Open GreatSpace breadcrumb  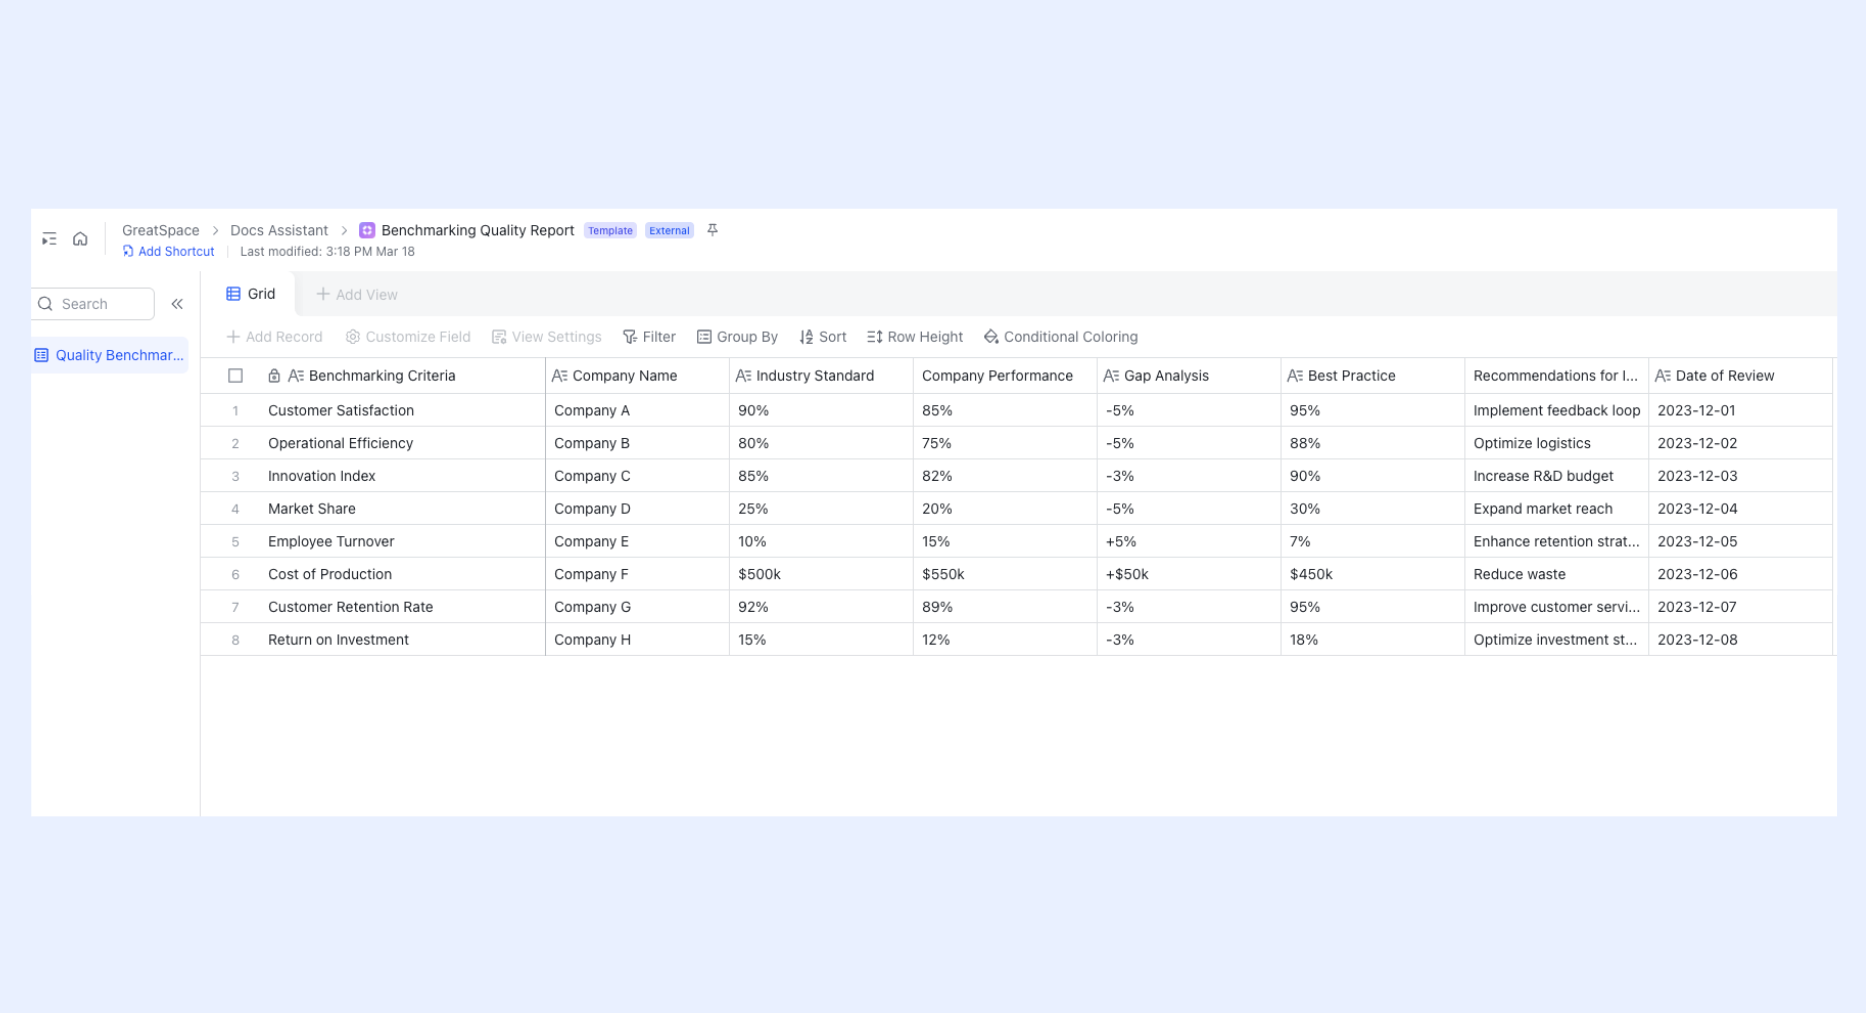pyautogui.click(x=160, y=230)
